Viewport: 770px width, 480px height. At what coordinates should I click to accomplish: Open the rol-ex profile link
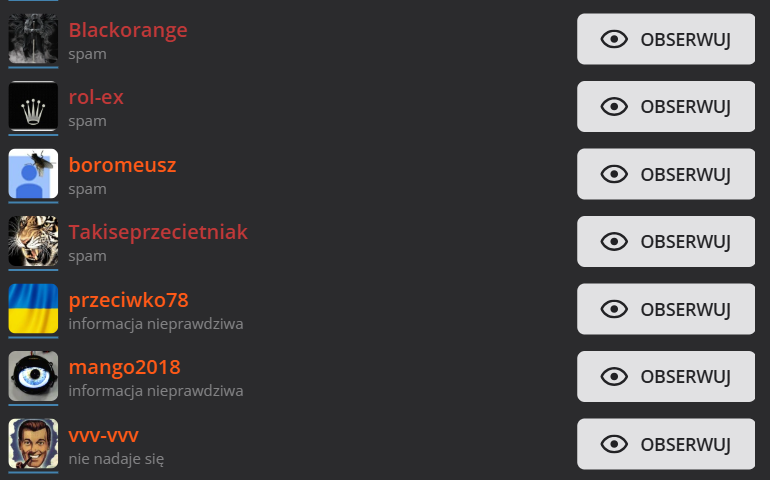coord(96,97)
